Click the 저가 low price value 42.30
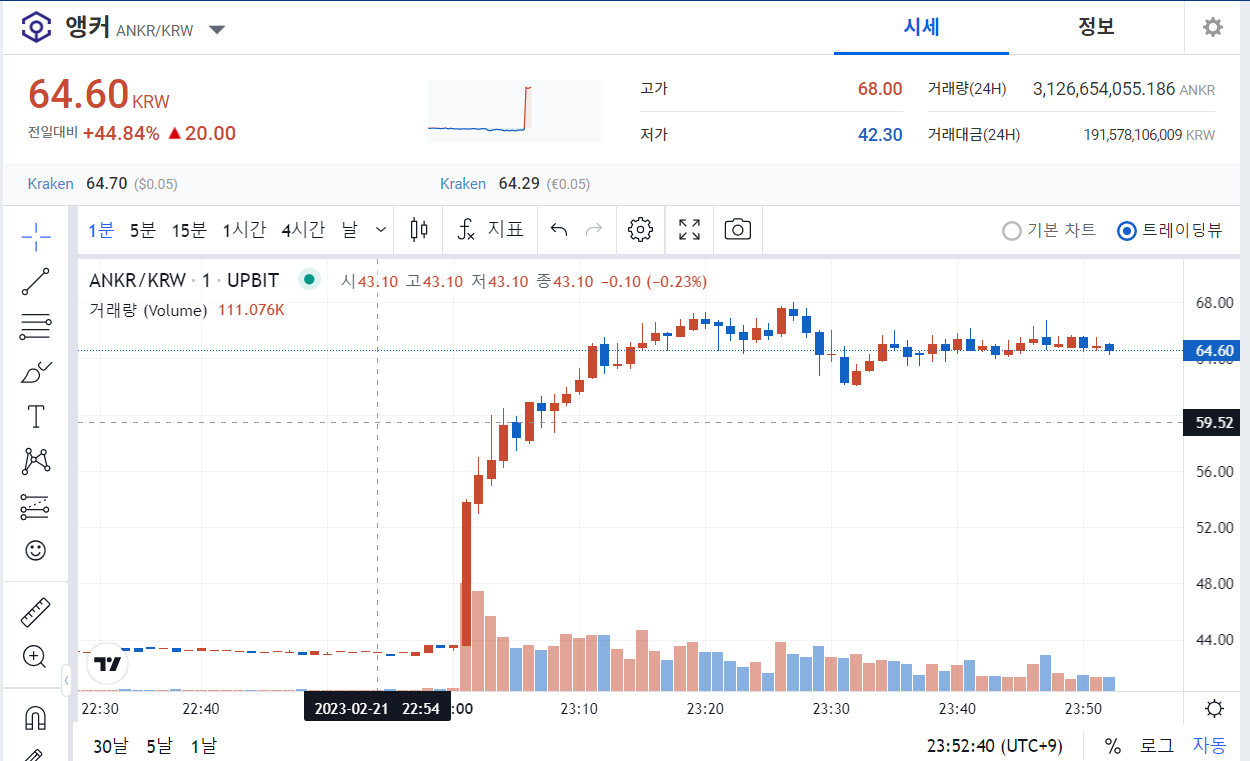Viewport: 1250px width, 761px height. pos(880,134)
